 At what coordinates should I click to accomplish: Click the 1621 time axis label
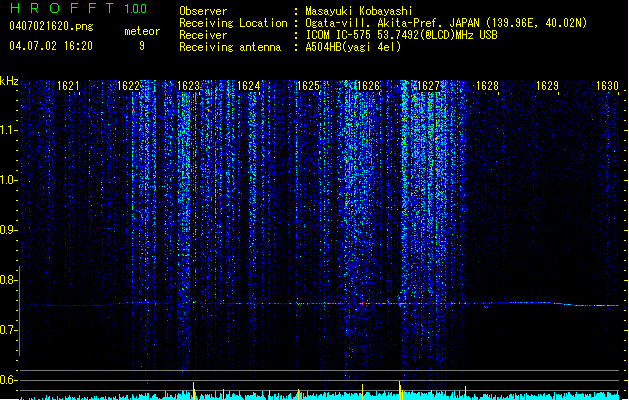click(68, 86)
